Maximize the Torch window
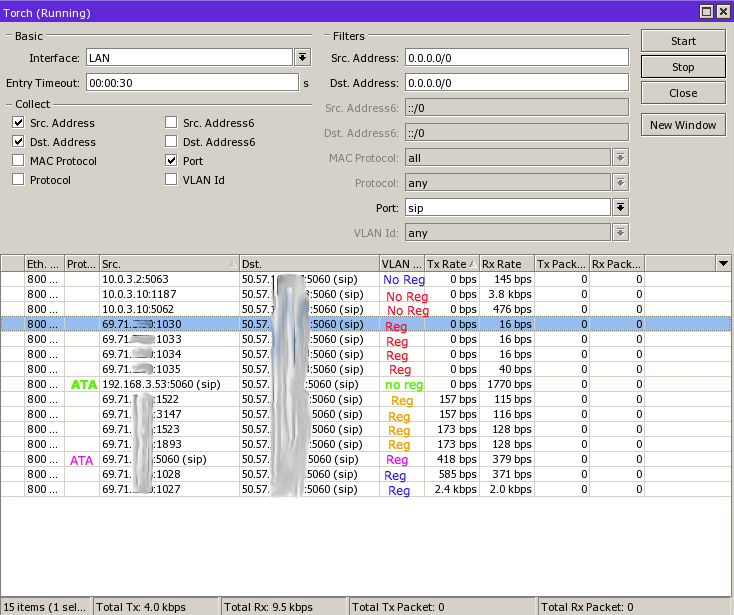 tap(707, 11)
